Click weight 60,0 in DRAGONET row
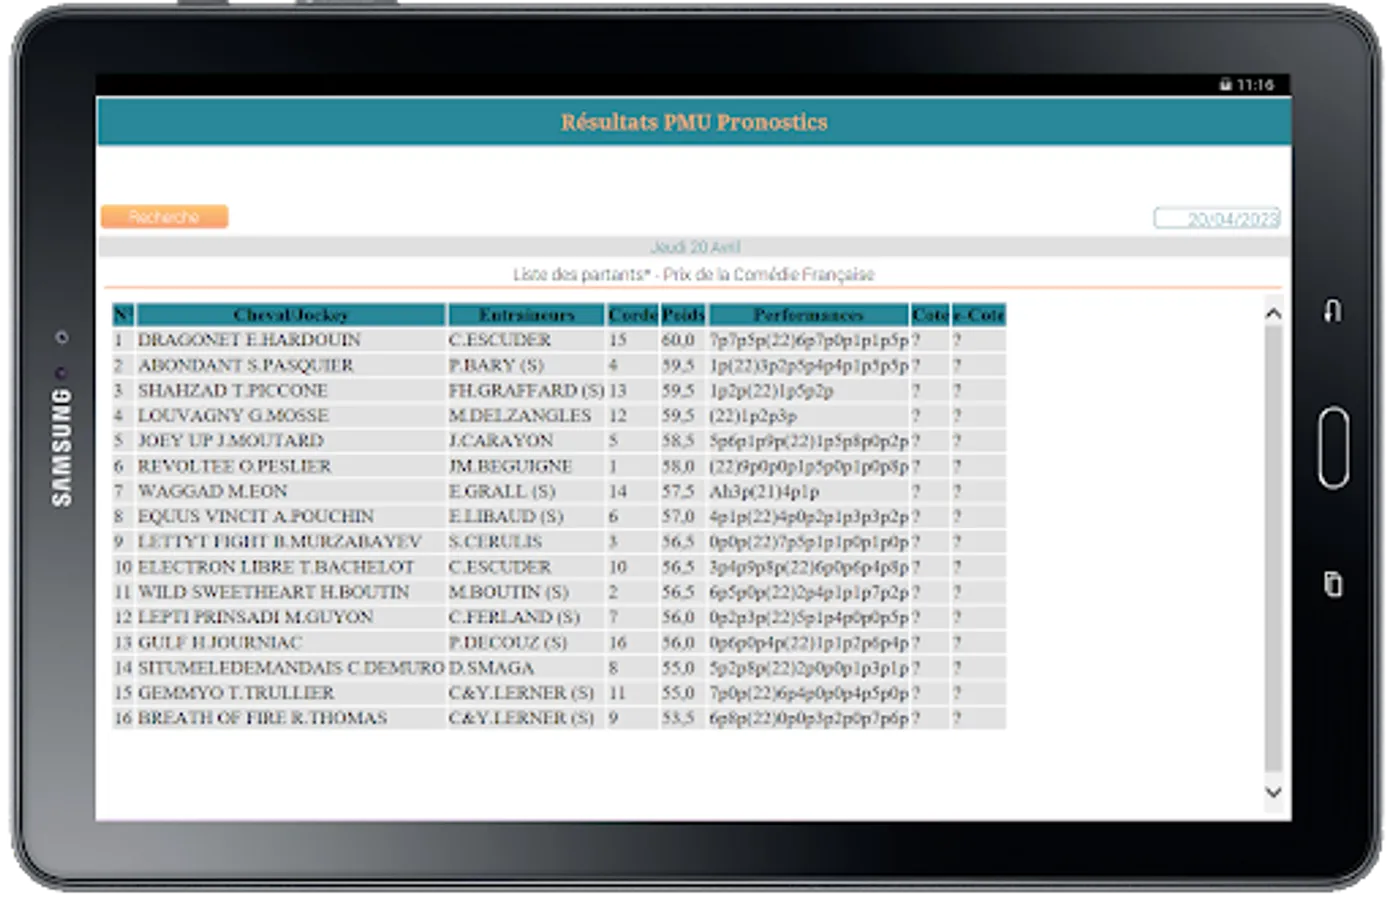This screenshot has height=900, width=1392. [x=678, y=340]
